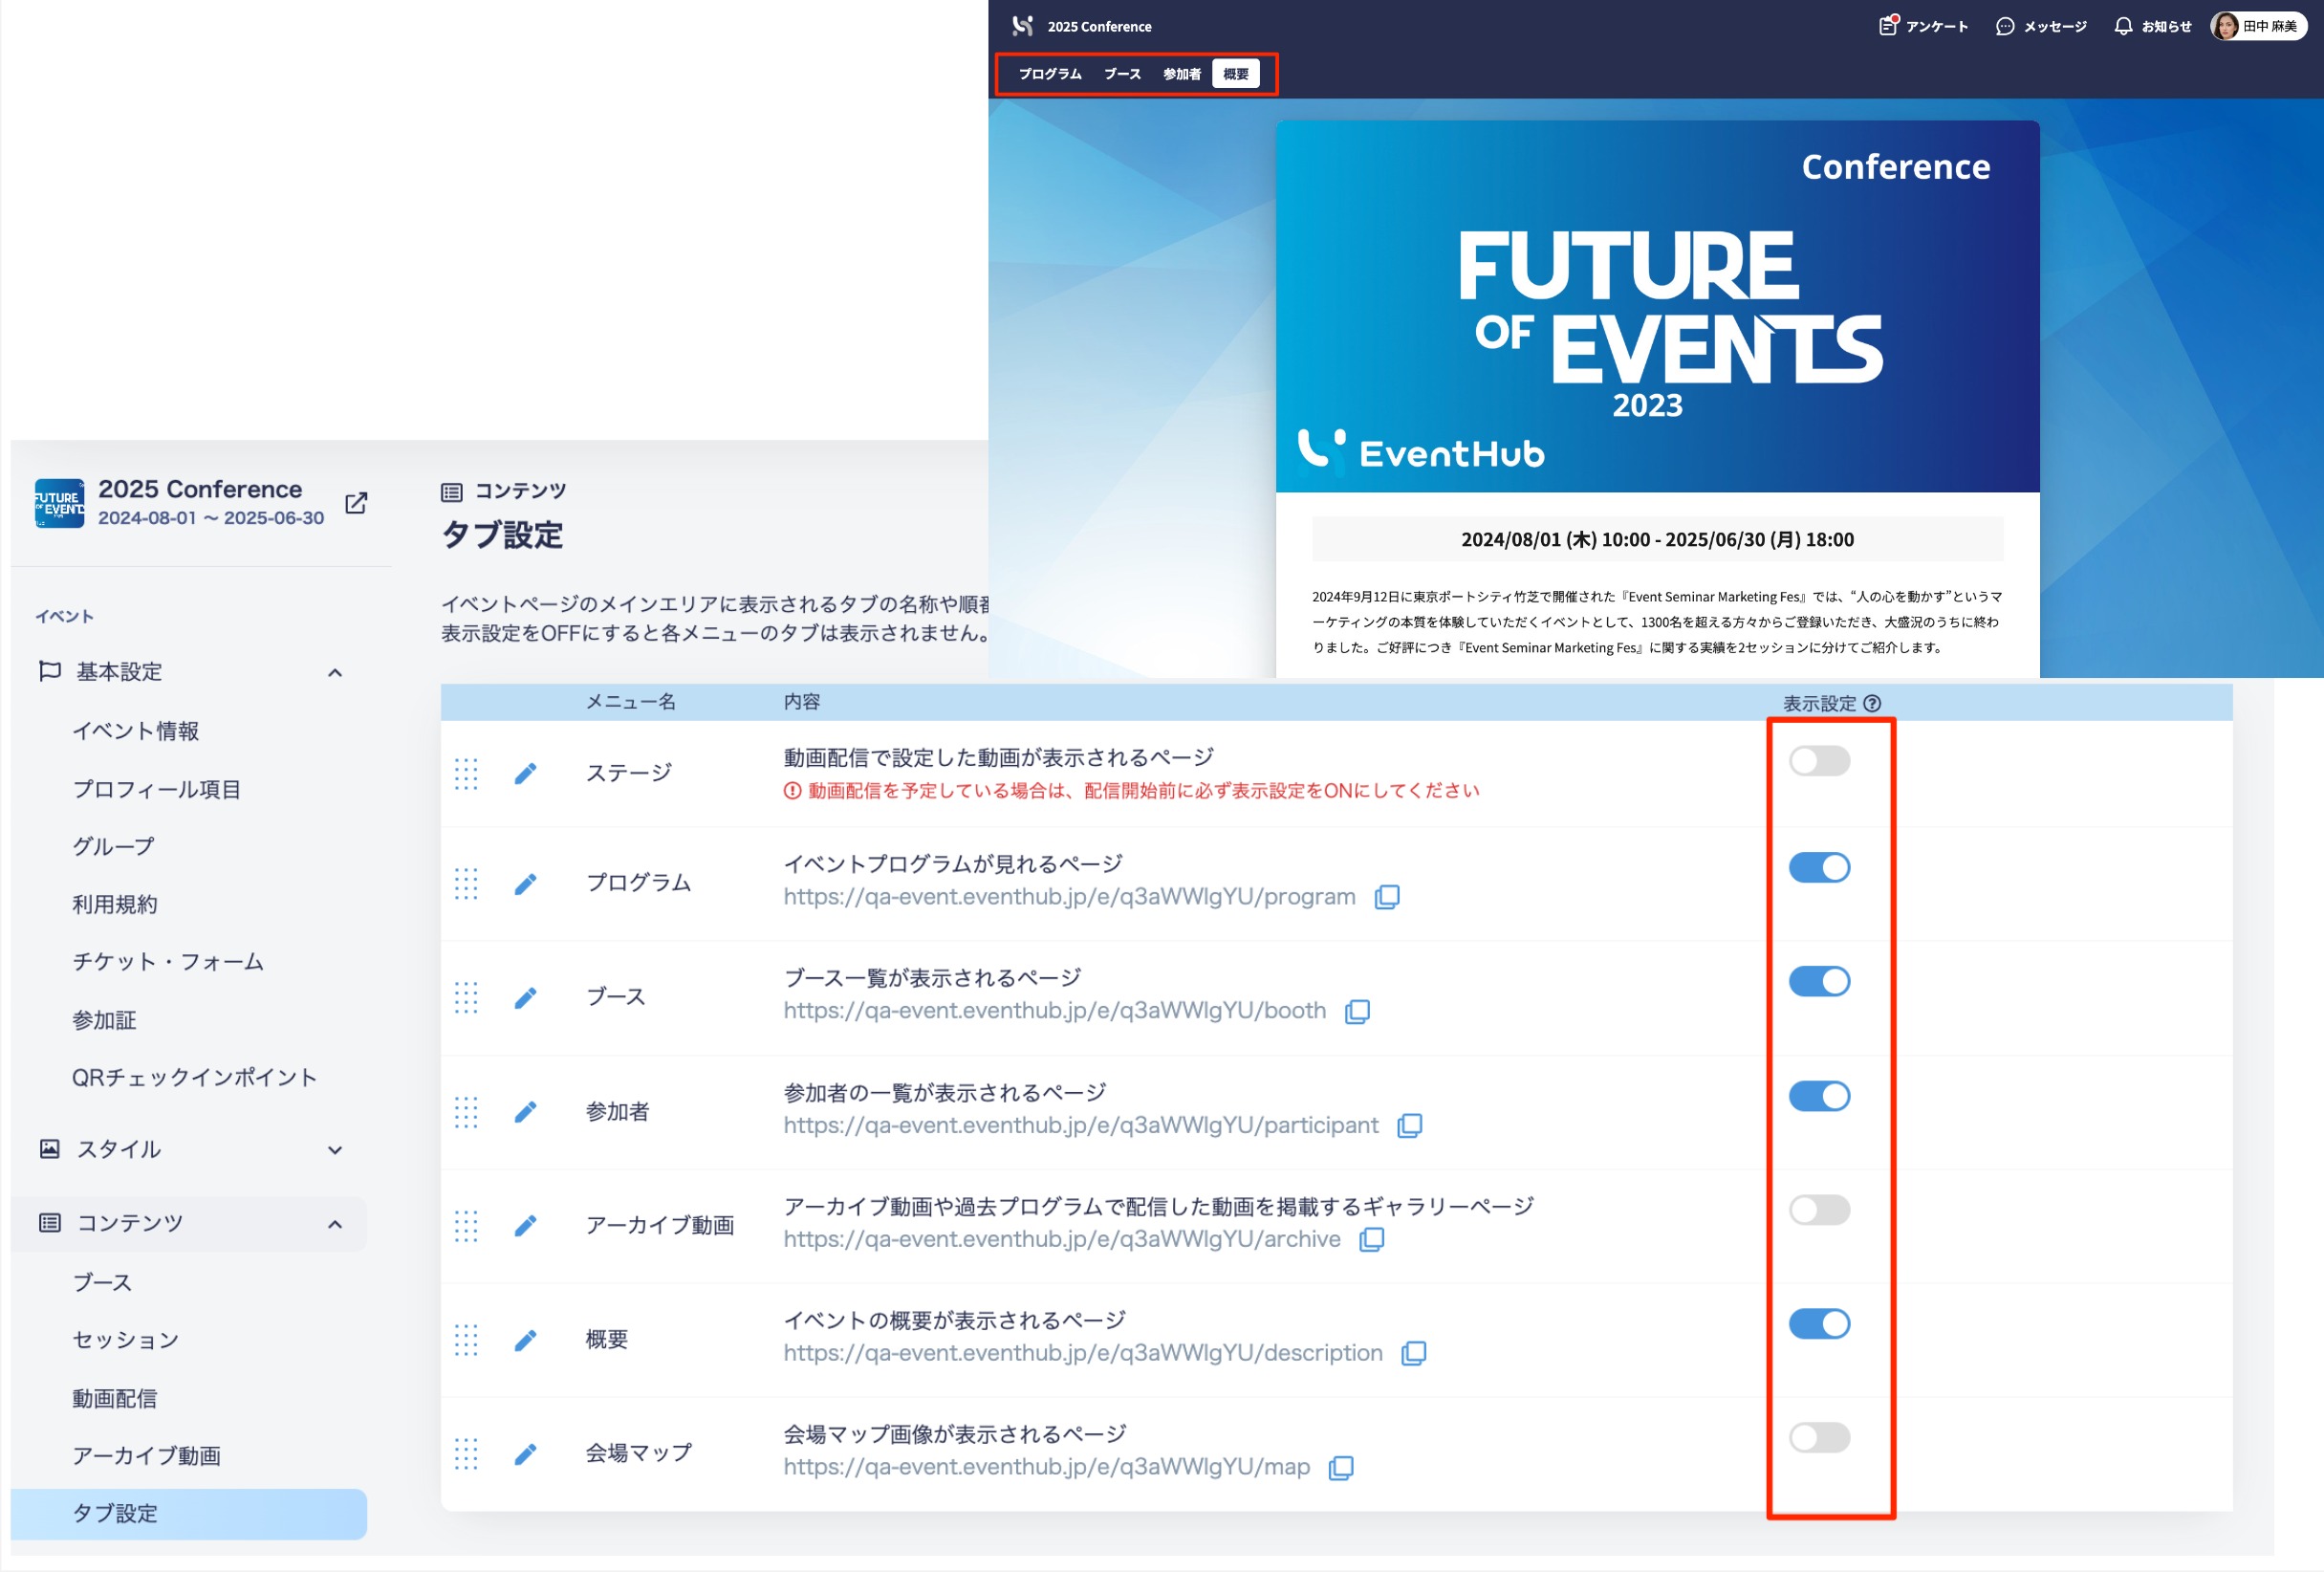This screenshot has height=1572, width=2324.
Task: Click edit pencil for プログラム row
Action: [x=525, y=884]
